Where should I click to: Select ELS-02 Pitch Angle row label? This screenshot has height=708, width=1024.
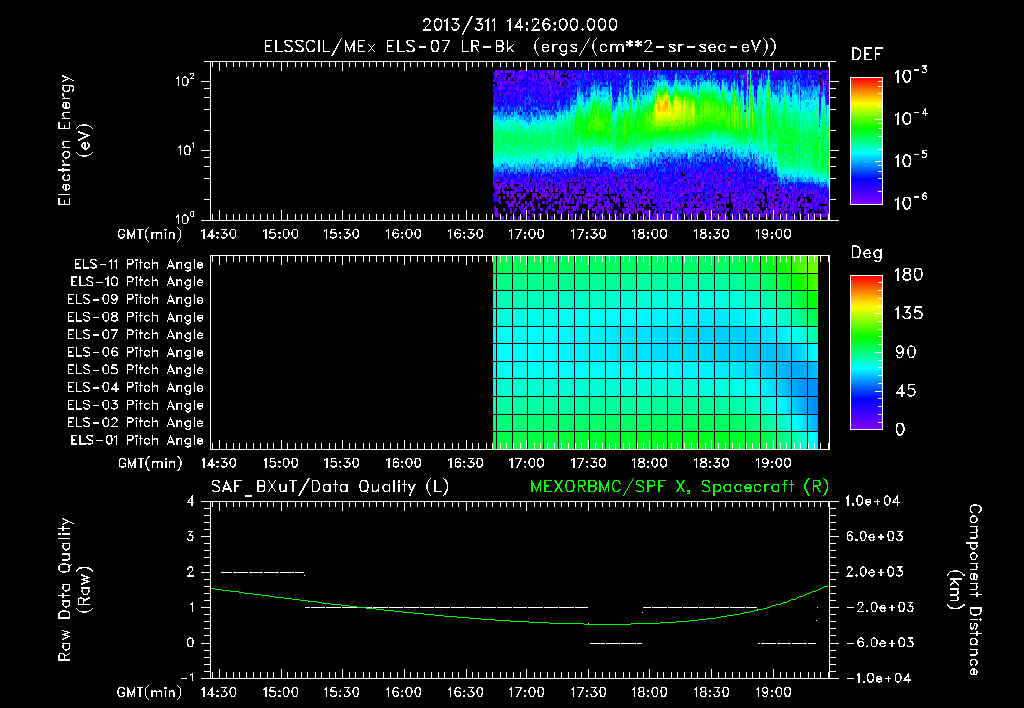135,423
